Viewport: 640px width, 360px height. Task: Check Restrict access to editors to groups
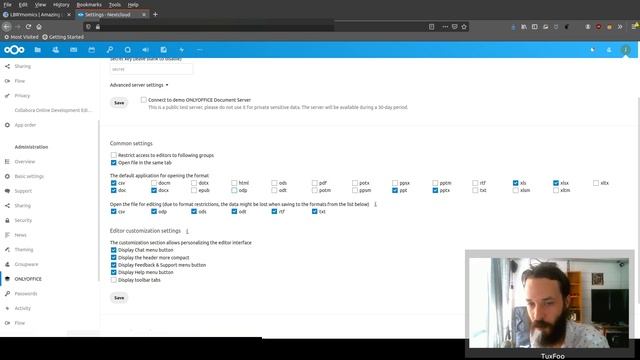click(x=113, y=155)
